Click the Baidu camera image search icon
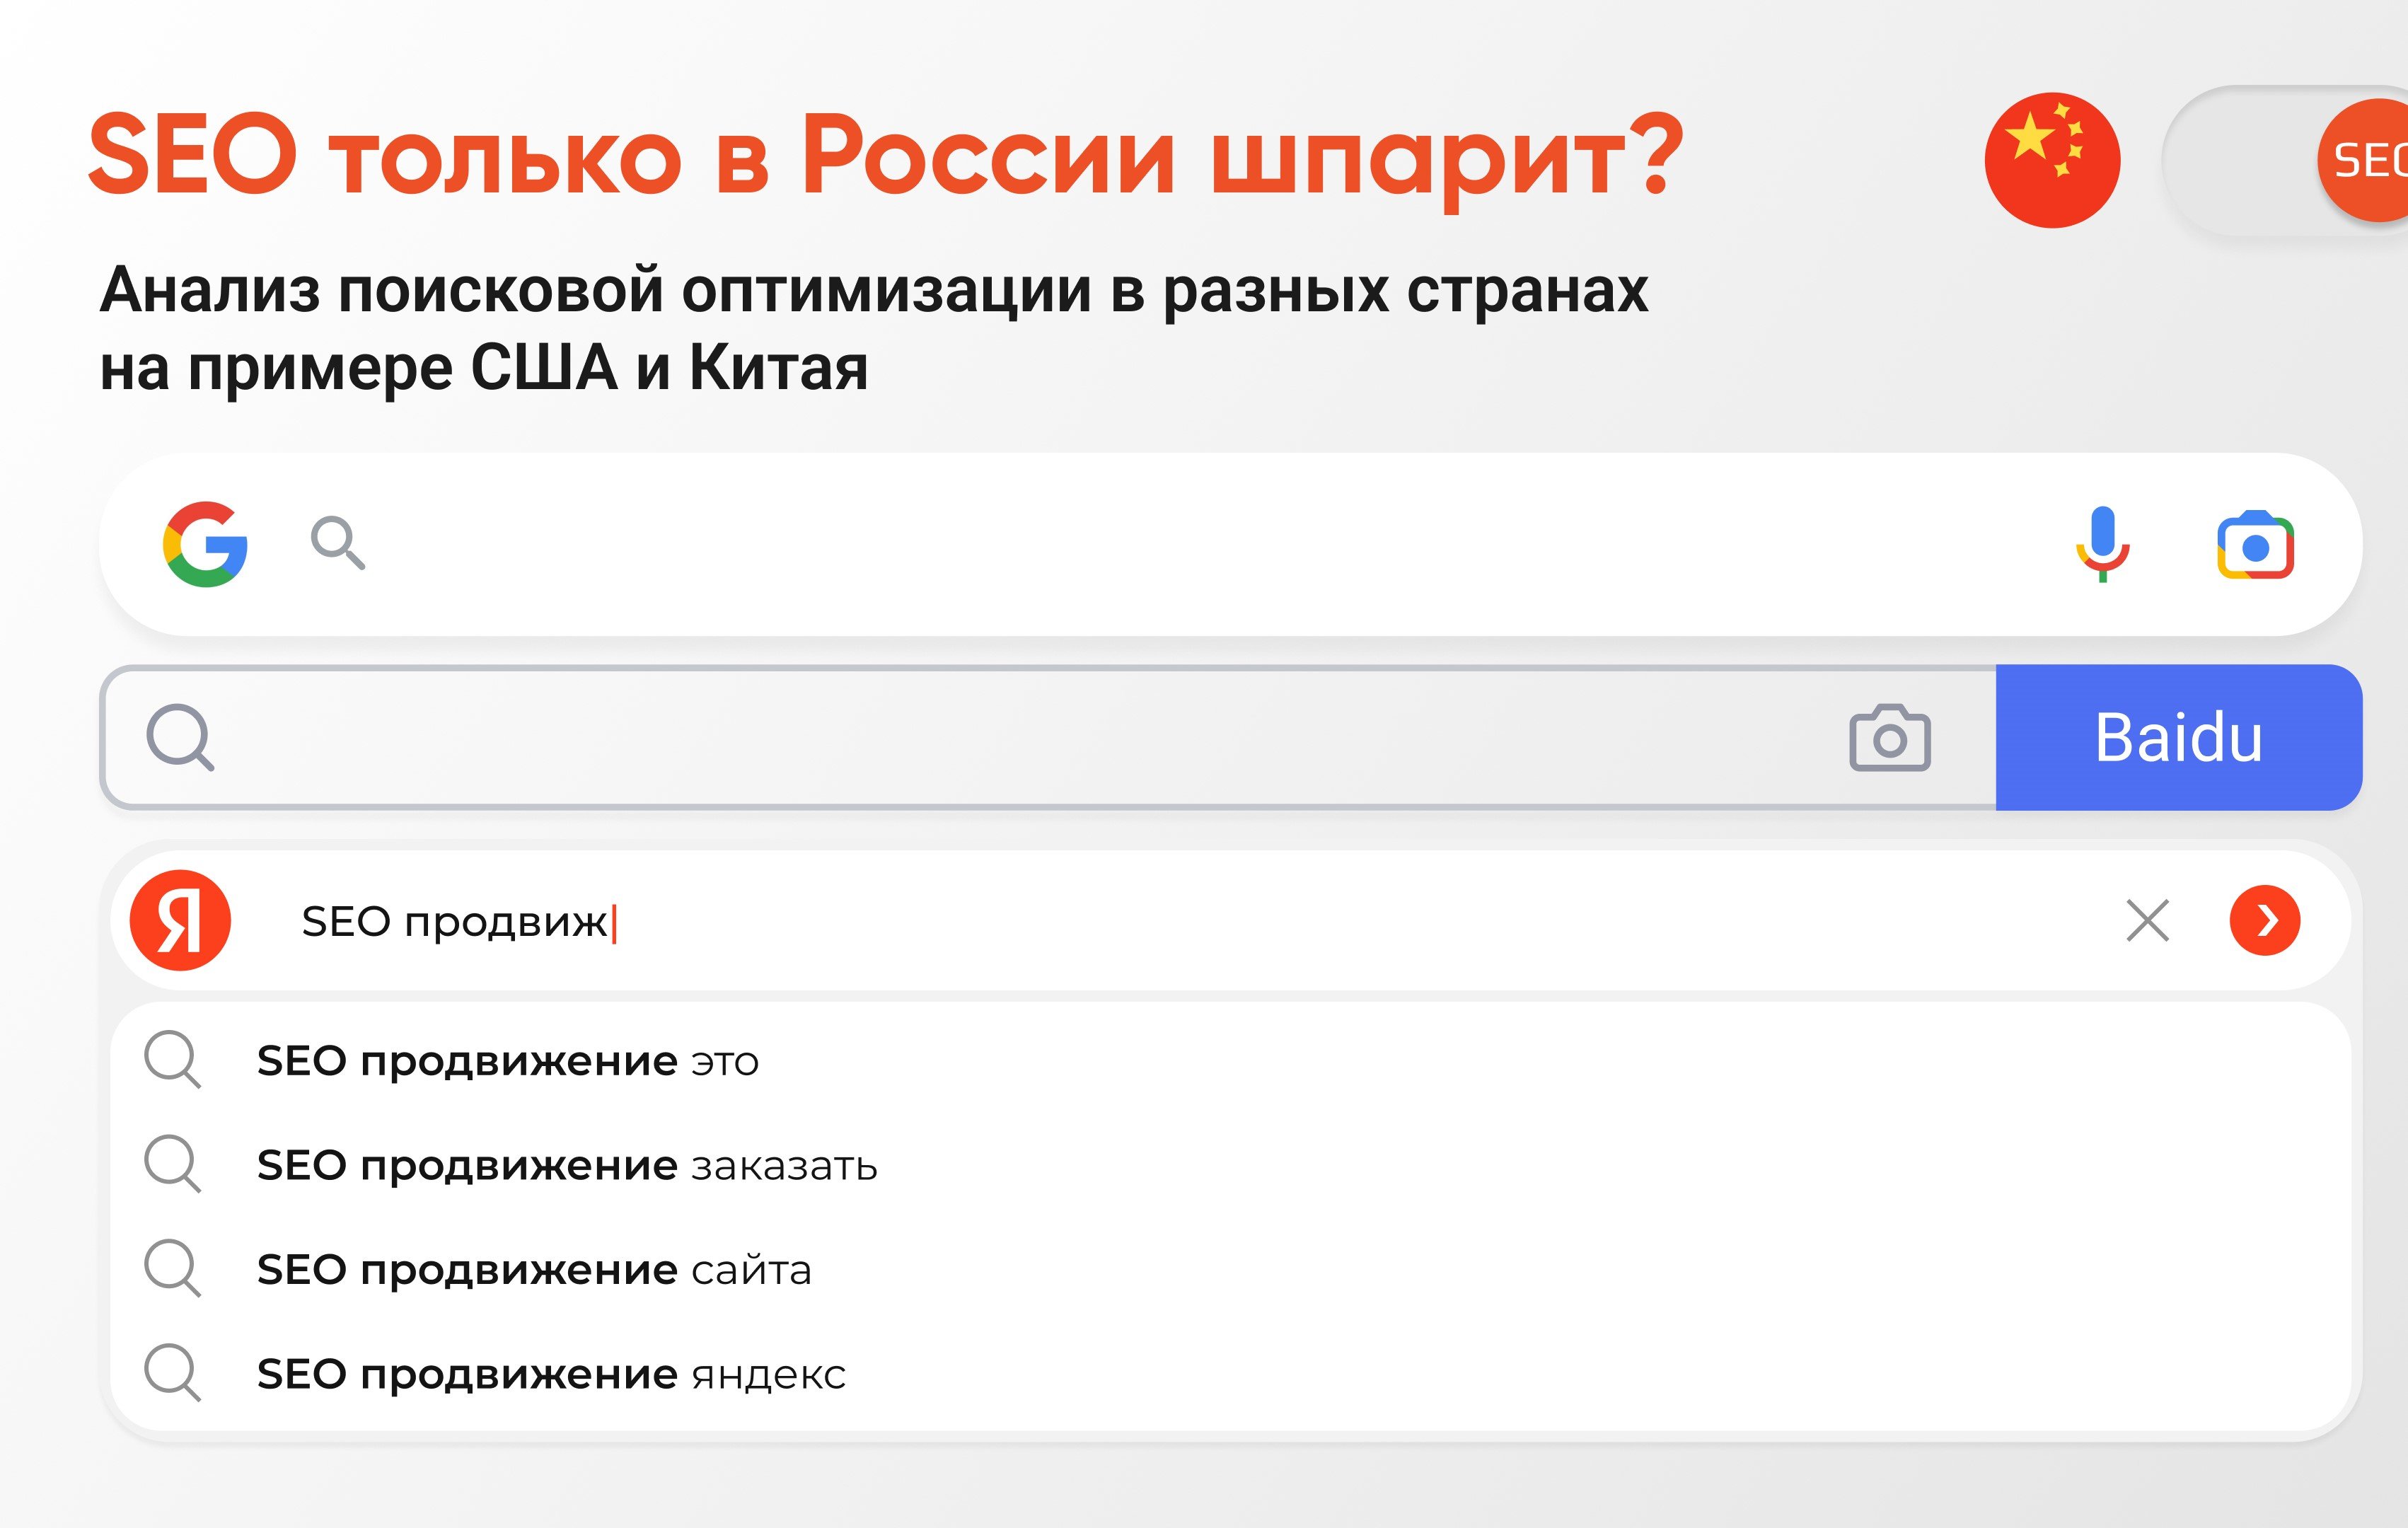Image resolution: width=2408 pixels, height=1528 pixels. click(x=1889, y=738)
